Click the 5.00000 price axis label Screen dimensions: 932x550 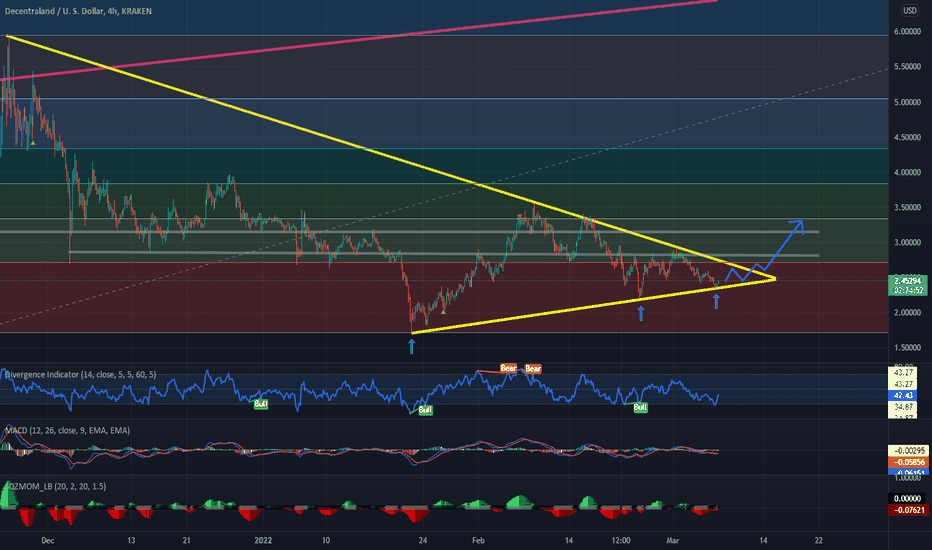point(907,102)
